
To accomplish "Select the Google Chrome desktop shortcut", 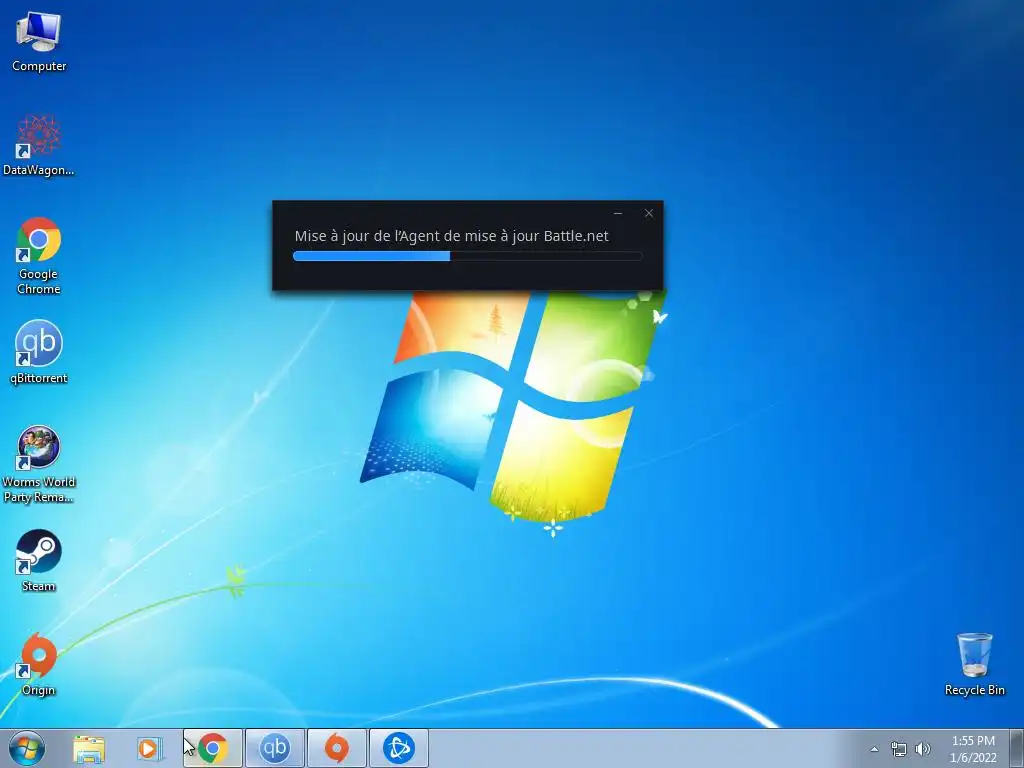I will 39,256.
